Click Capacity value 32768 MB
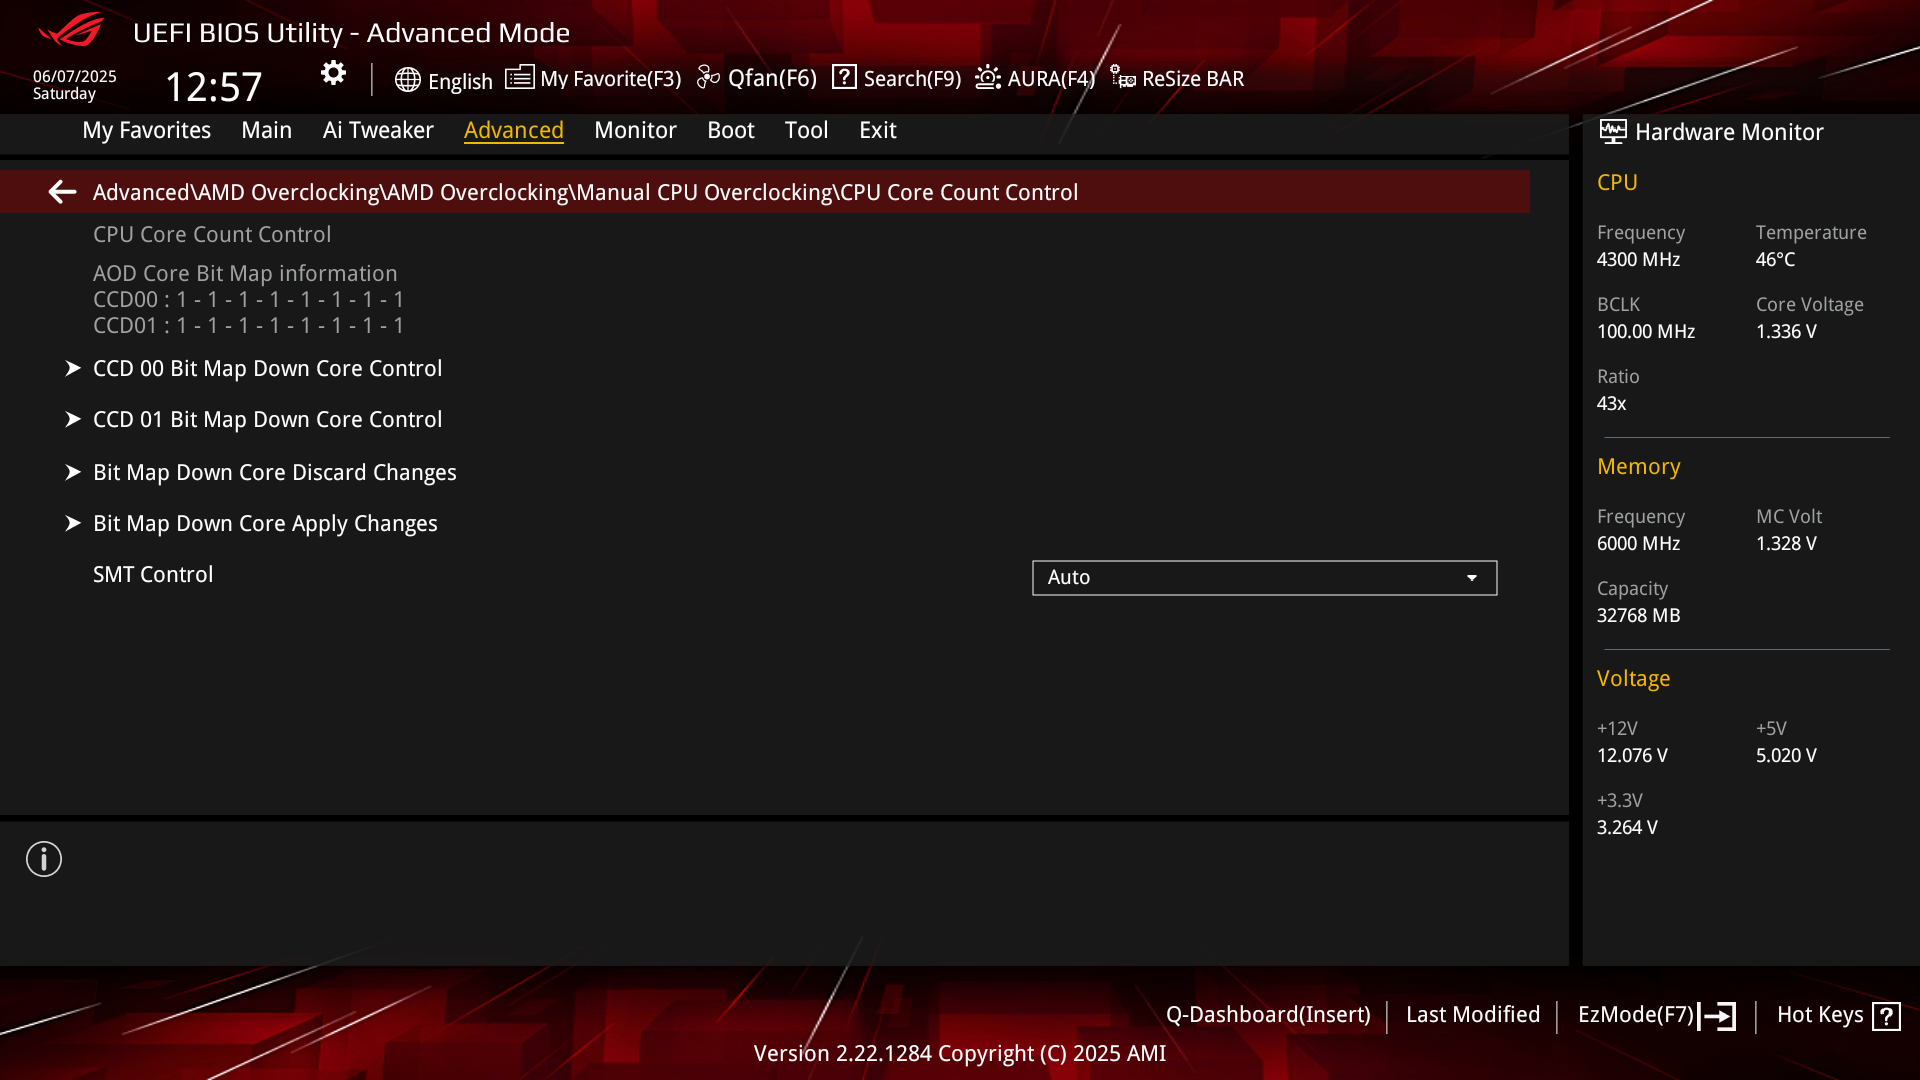The height and width of the screenshot is (1080, 1920). click(x=1638, y=615)
